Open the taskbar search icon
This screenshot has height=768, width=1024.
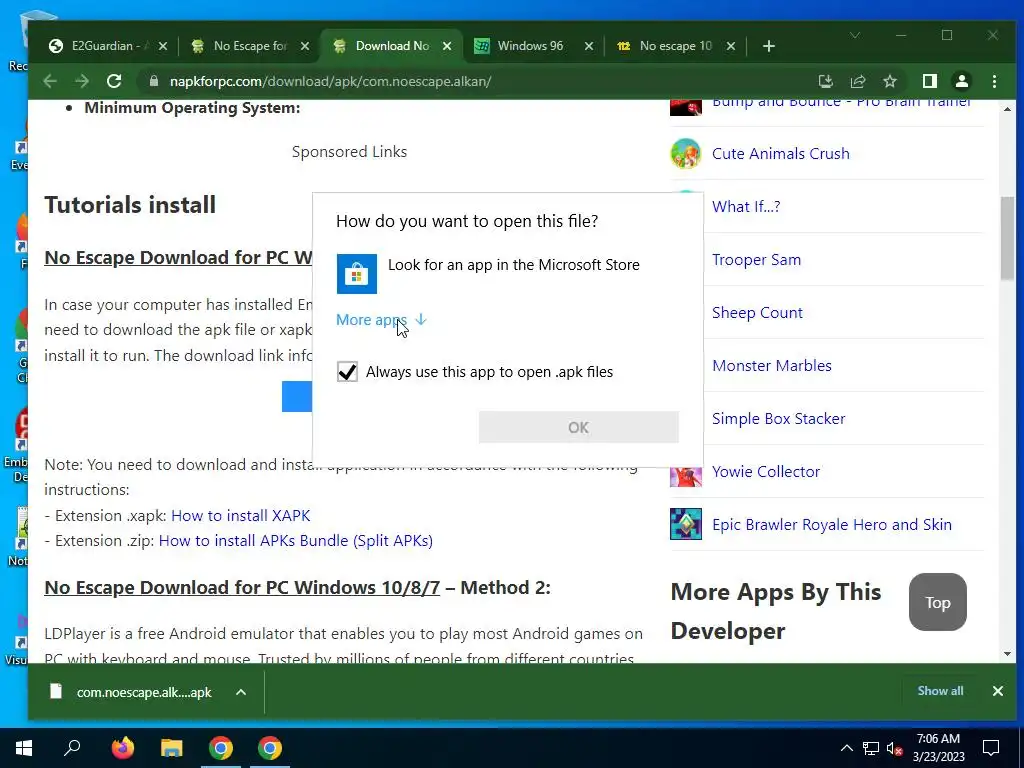coord(72,748)
